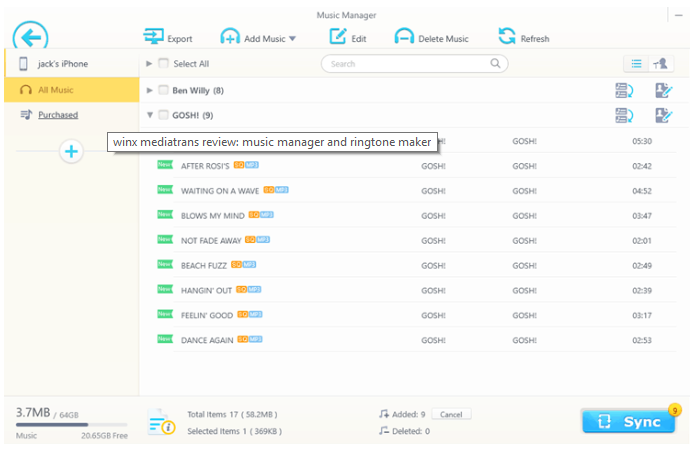
Task: Select jack's iPhone device
Action: (x=72, y=64)
